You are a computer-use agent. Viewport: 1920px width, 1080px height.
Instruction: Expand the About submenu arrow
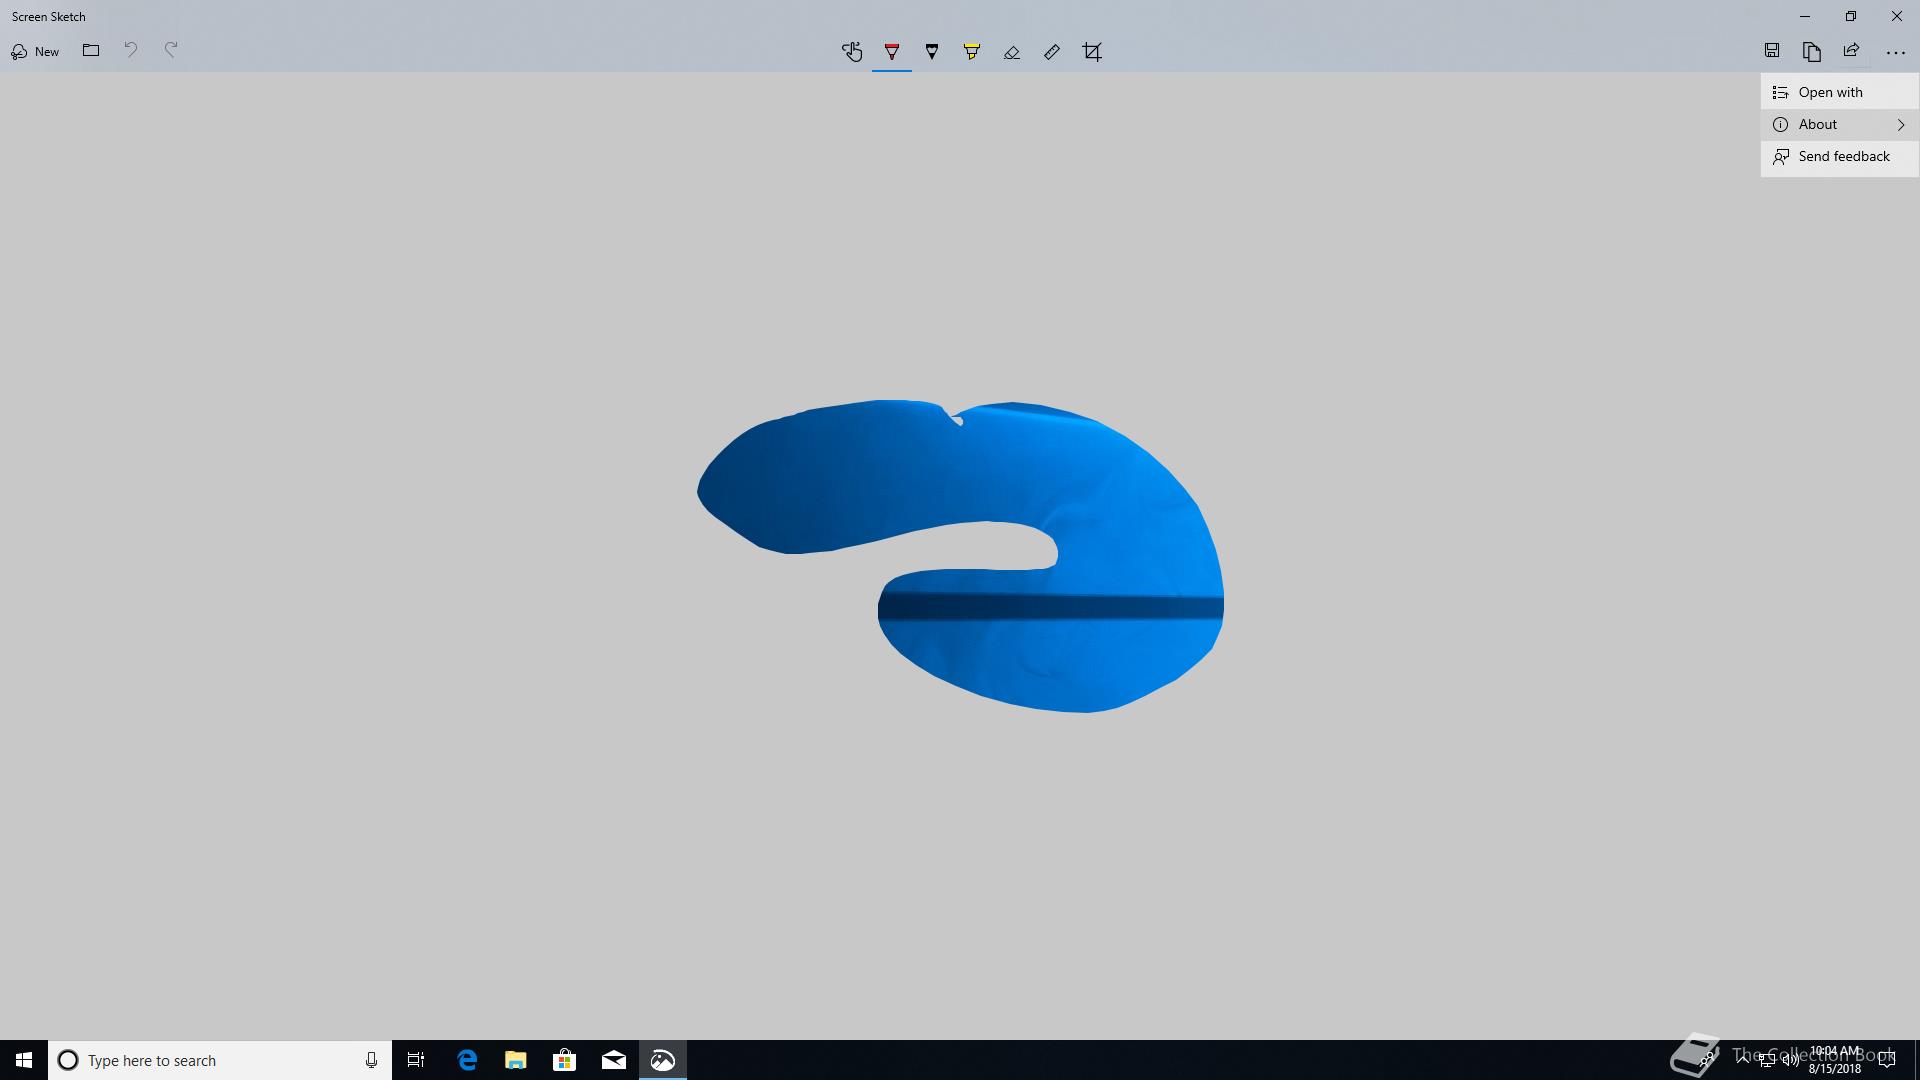click(x=1901, y=125)
